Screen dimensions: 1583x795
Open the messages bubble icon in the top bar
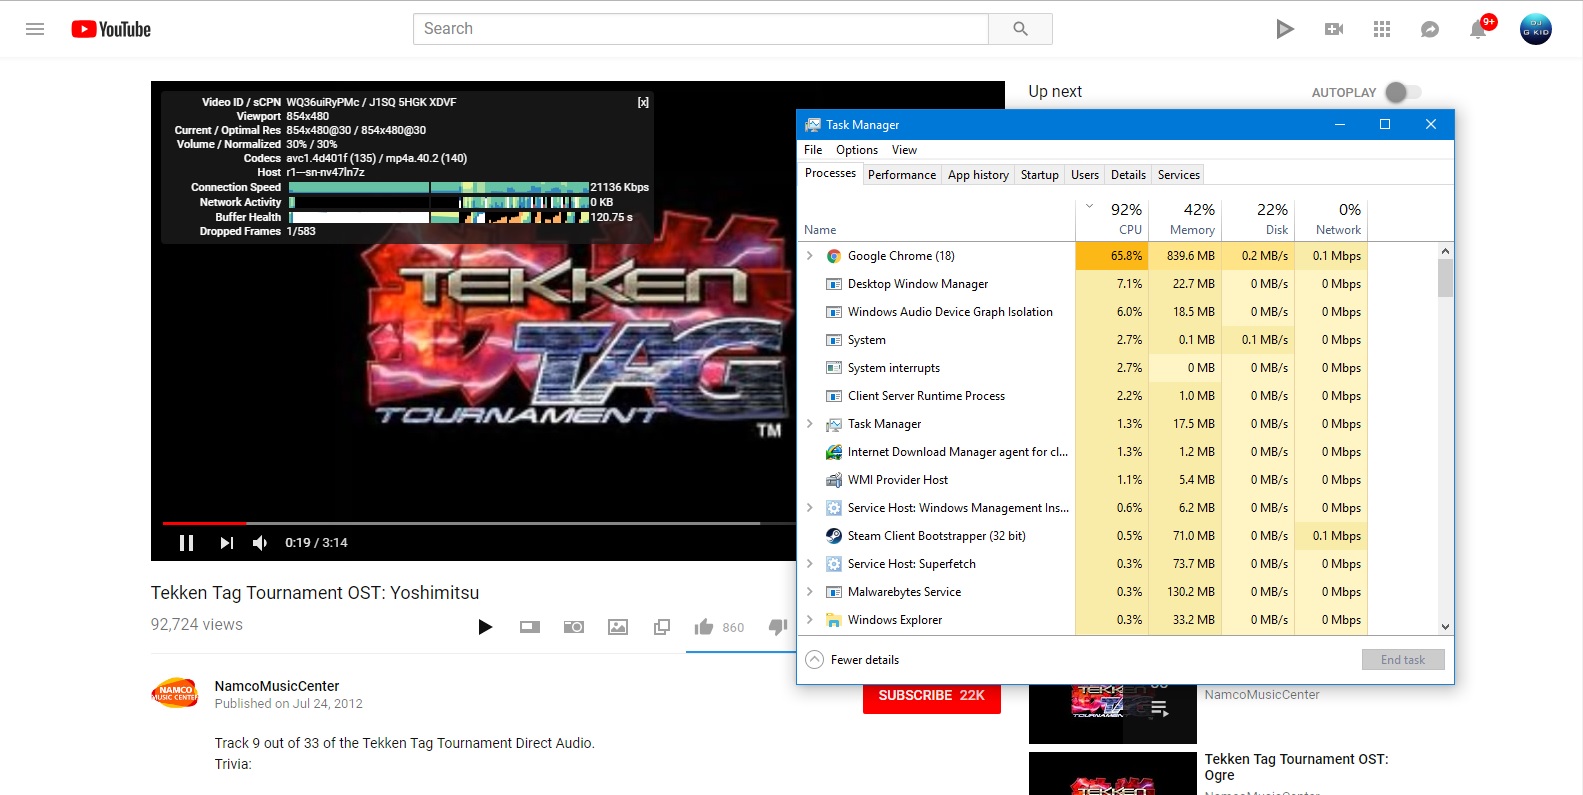(1430, 29)
